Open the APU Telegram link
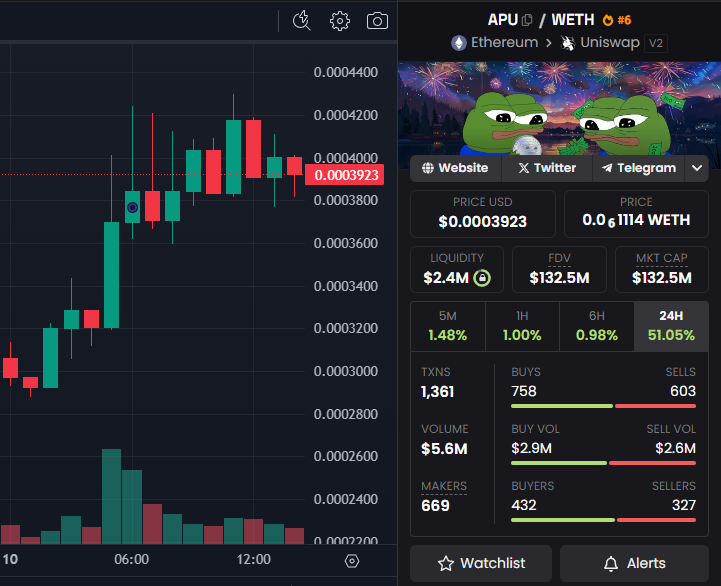 tap(639, 168)
